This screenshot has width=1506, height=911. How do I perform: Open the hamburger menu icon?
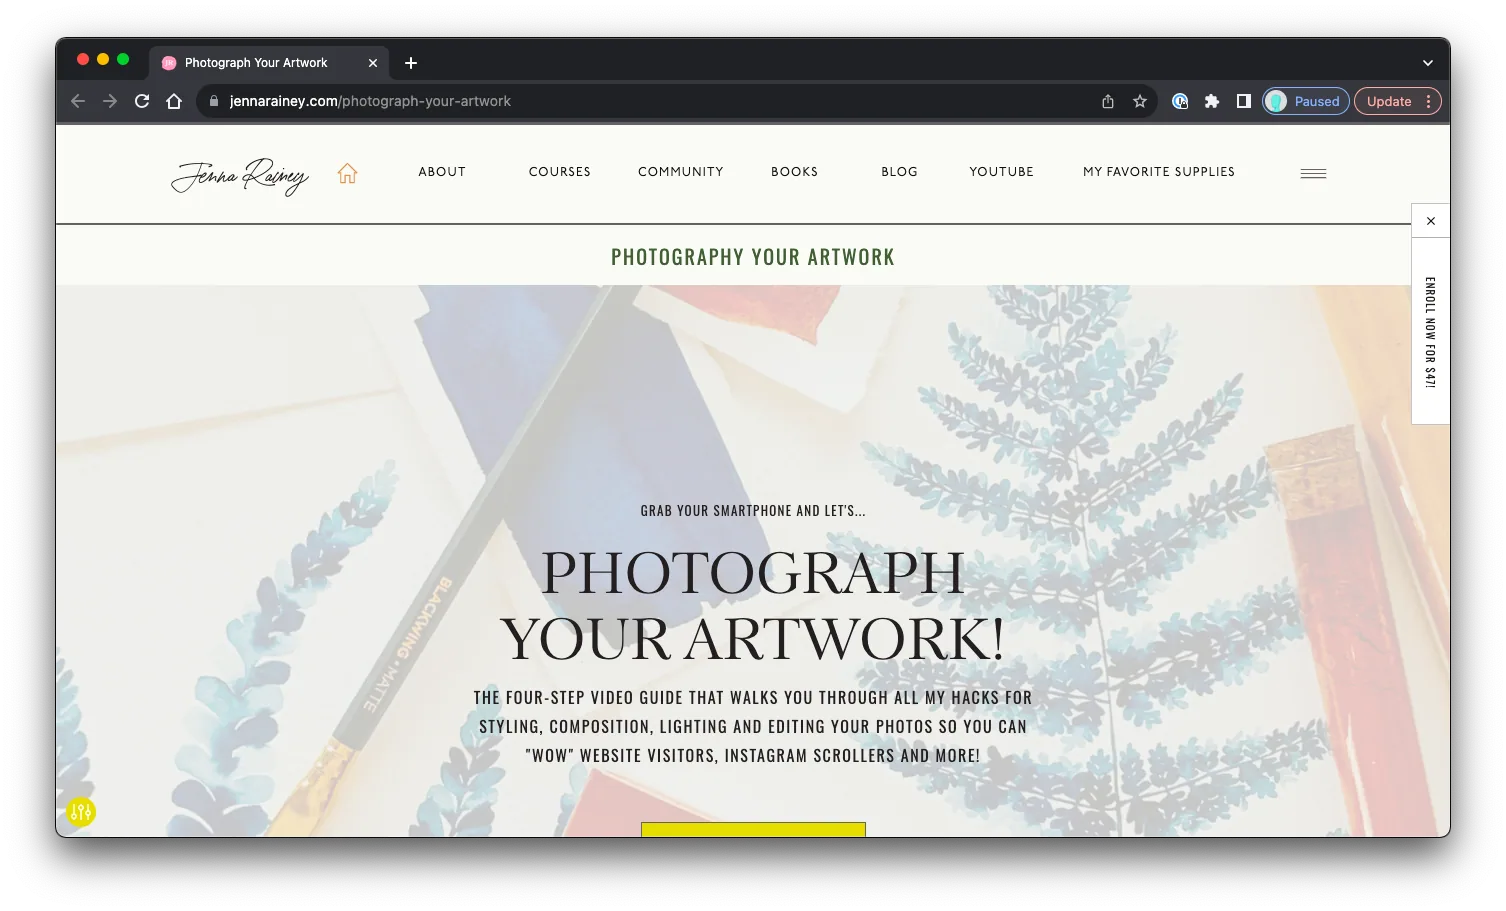point(1313,173)
